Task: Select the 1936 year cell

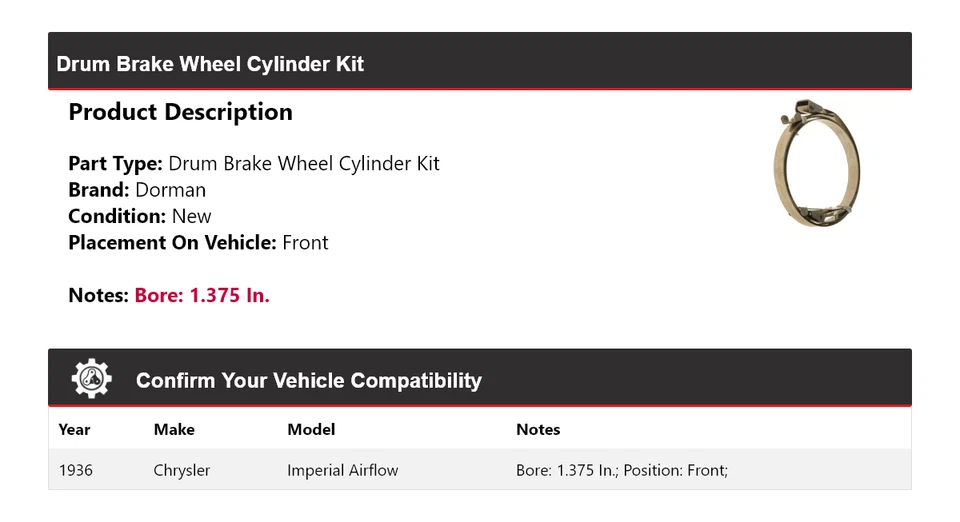Action: click(76, 470)
